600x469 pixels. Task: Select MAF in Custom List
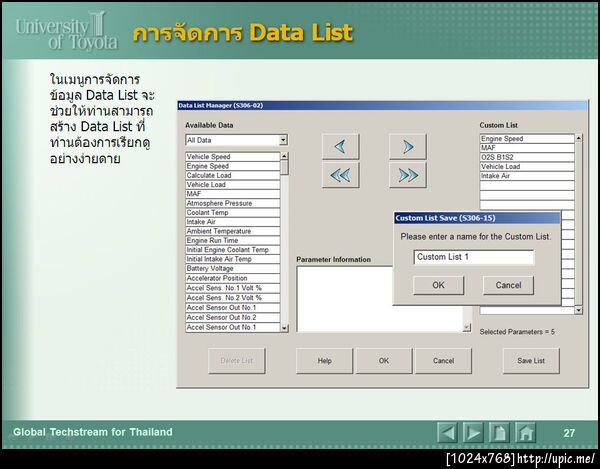527,148
